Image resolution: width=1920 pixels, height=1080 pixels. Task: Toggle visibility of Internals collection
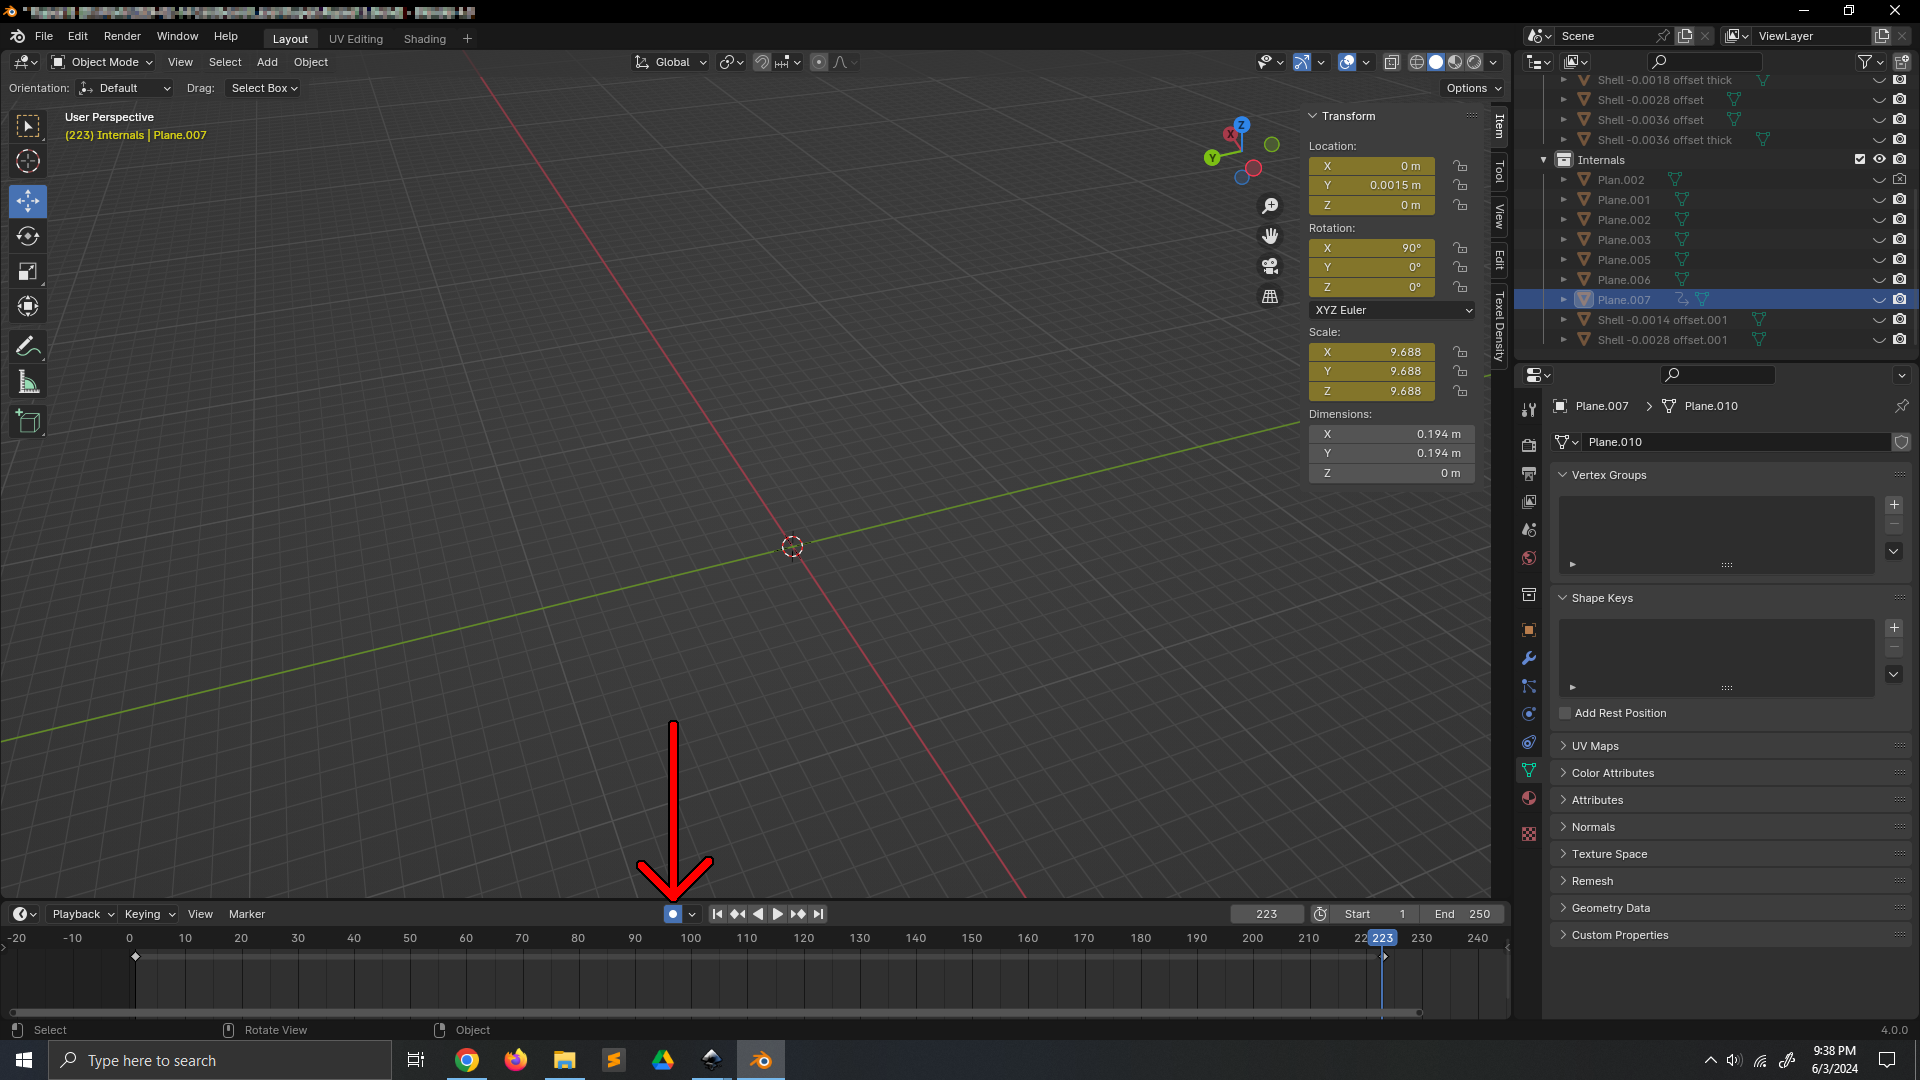coord(1878,158)
